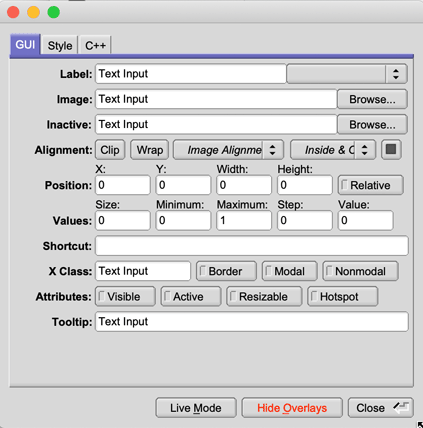This screenshot has width=423, height=428.
Task: Click the window resize corner handle
Action: pos(420,425)
